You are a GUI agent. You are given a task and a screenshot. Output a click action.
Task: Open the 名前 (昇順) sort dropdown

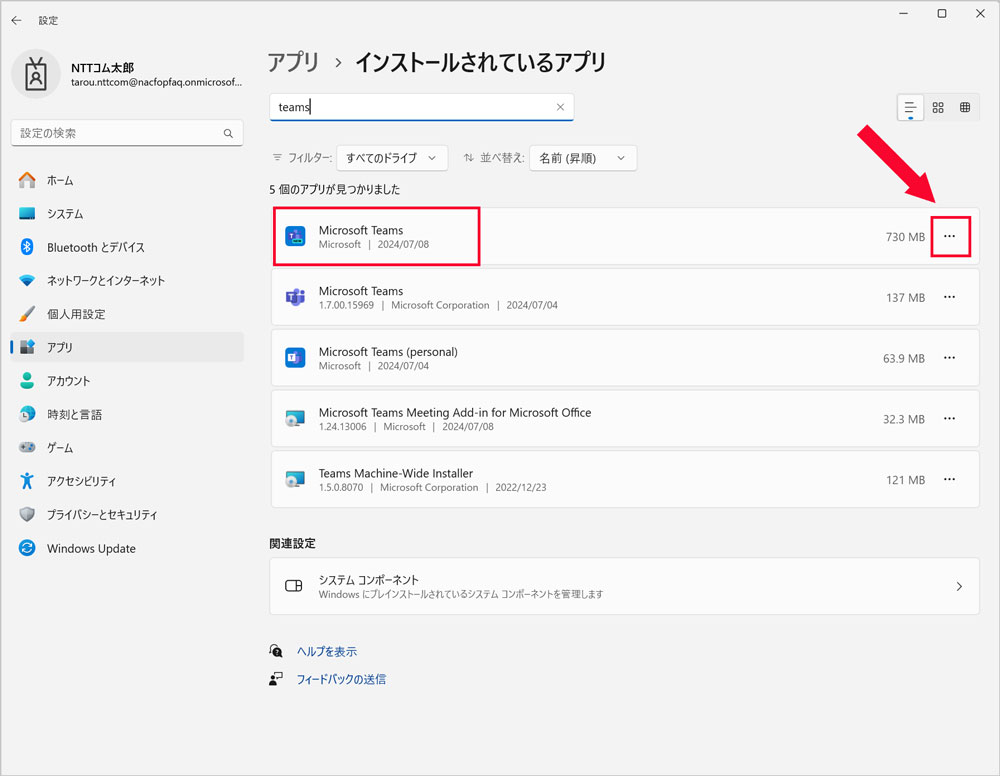tap(582, 158)
